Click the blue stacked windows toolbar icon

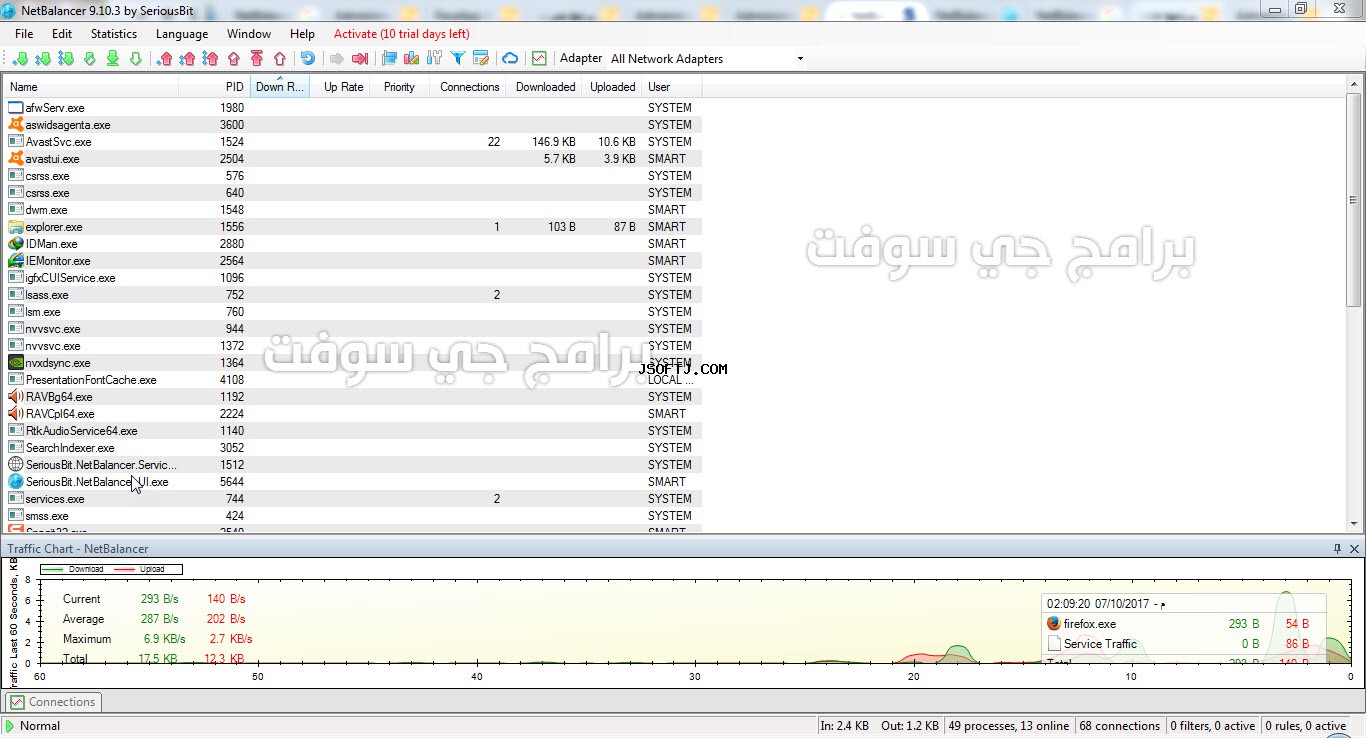click(x=389, y=59)
